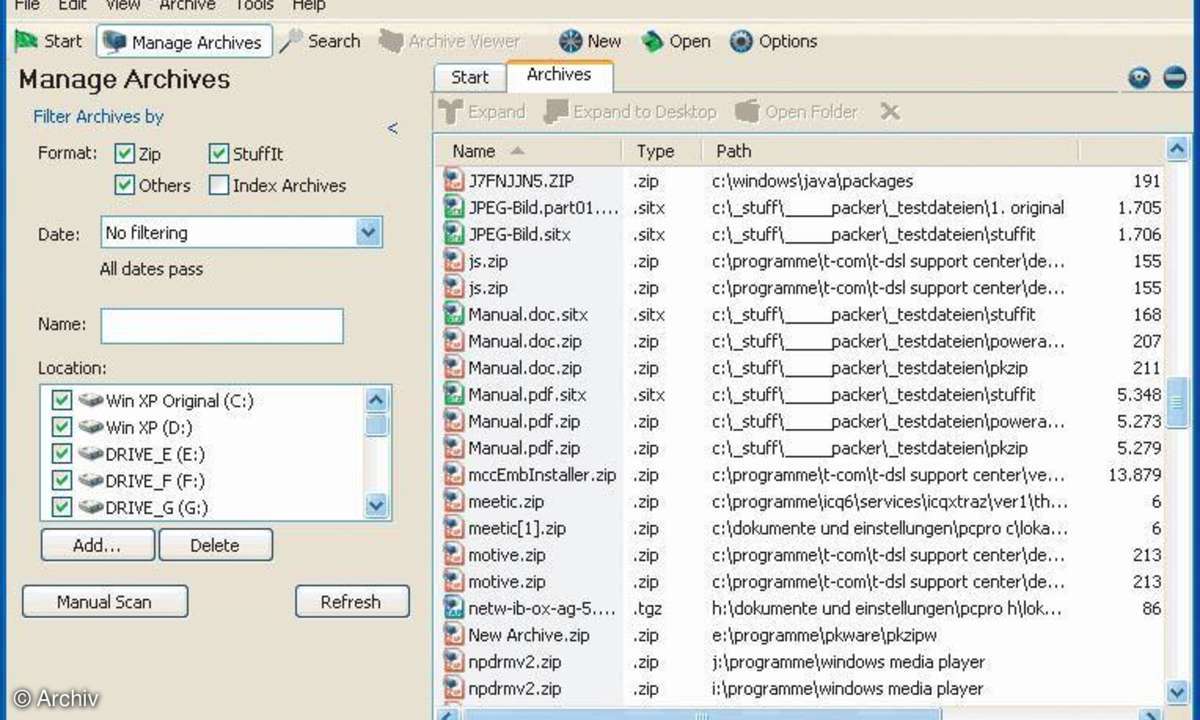Click the Delete location button

click(215, 545)
